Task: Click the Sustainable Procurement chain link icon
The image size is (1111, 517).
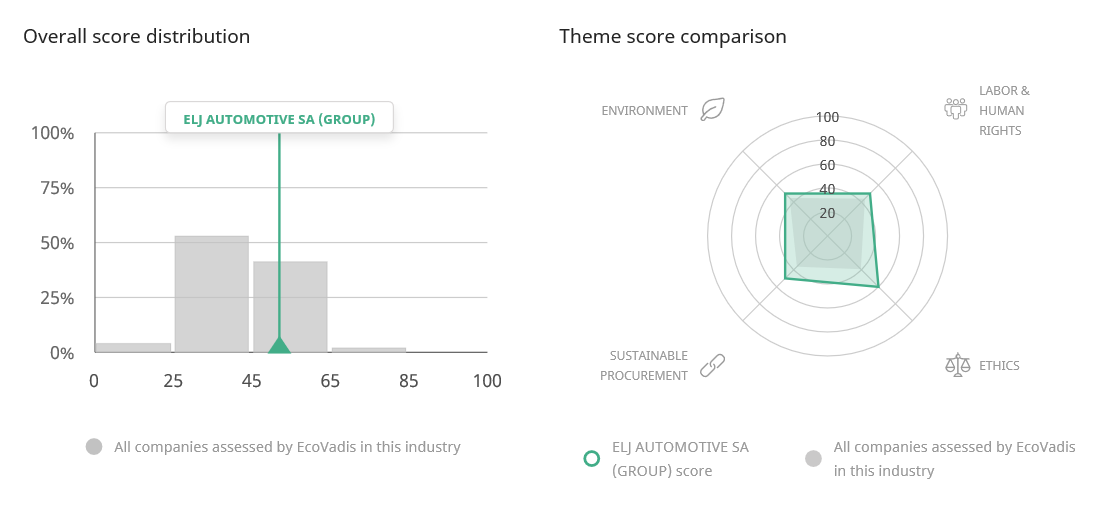Action: [x=712, y=365]
